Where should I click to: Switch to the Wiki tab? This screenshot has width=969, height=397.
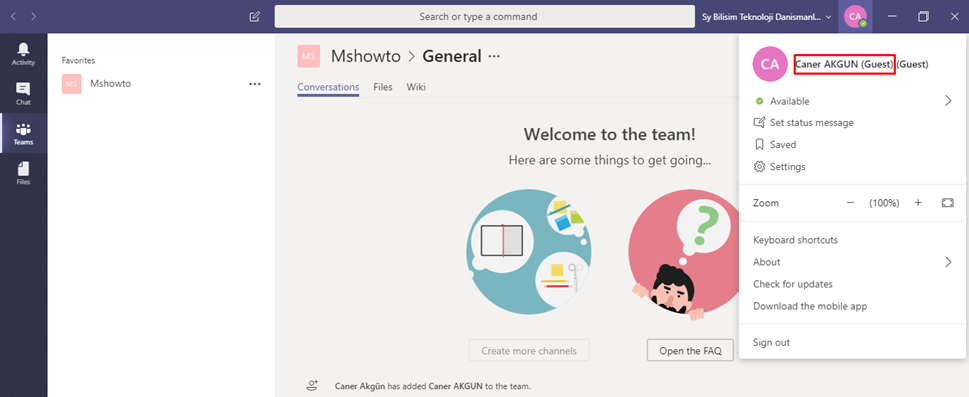(416, 87)
